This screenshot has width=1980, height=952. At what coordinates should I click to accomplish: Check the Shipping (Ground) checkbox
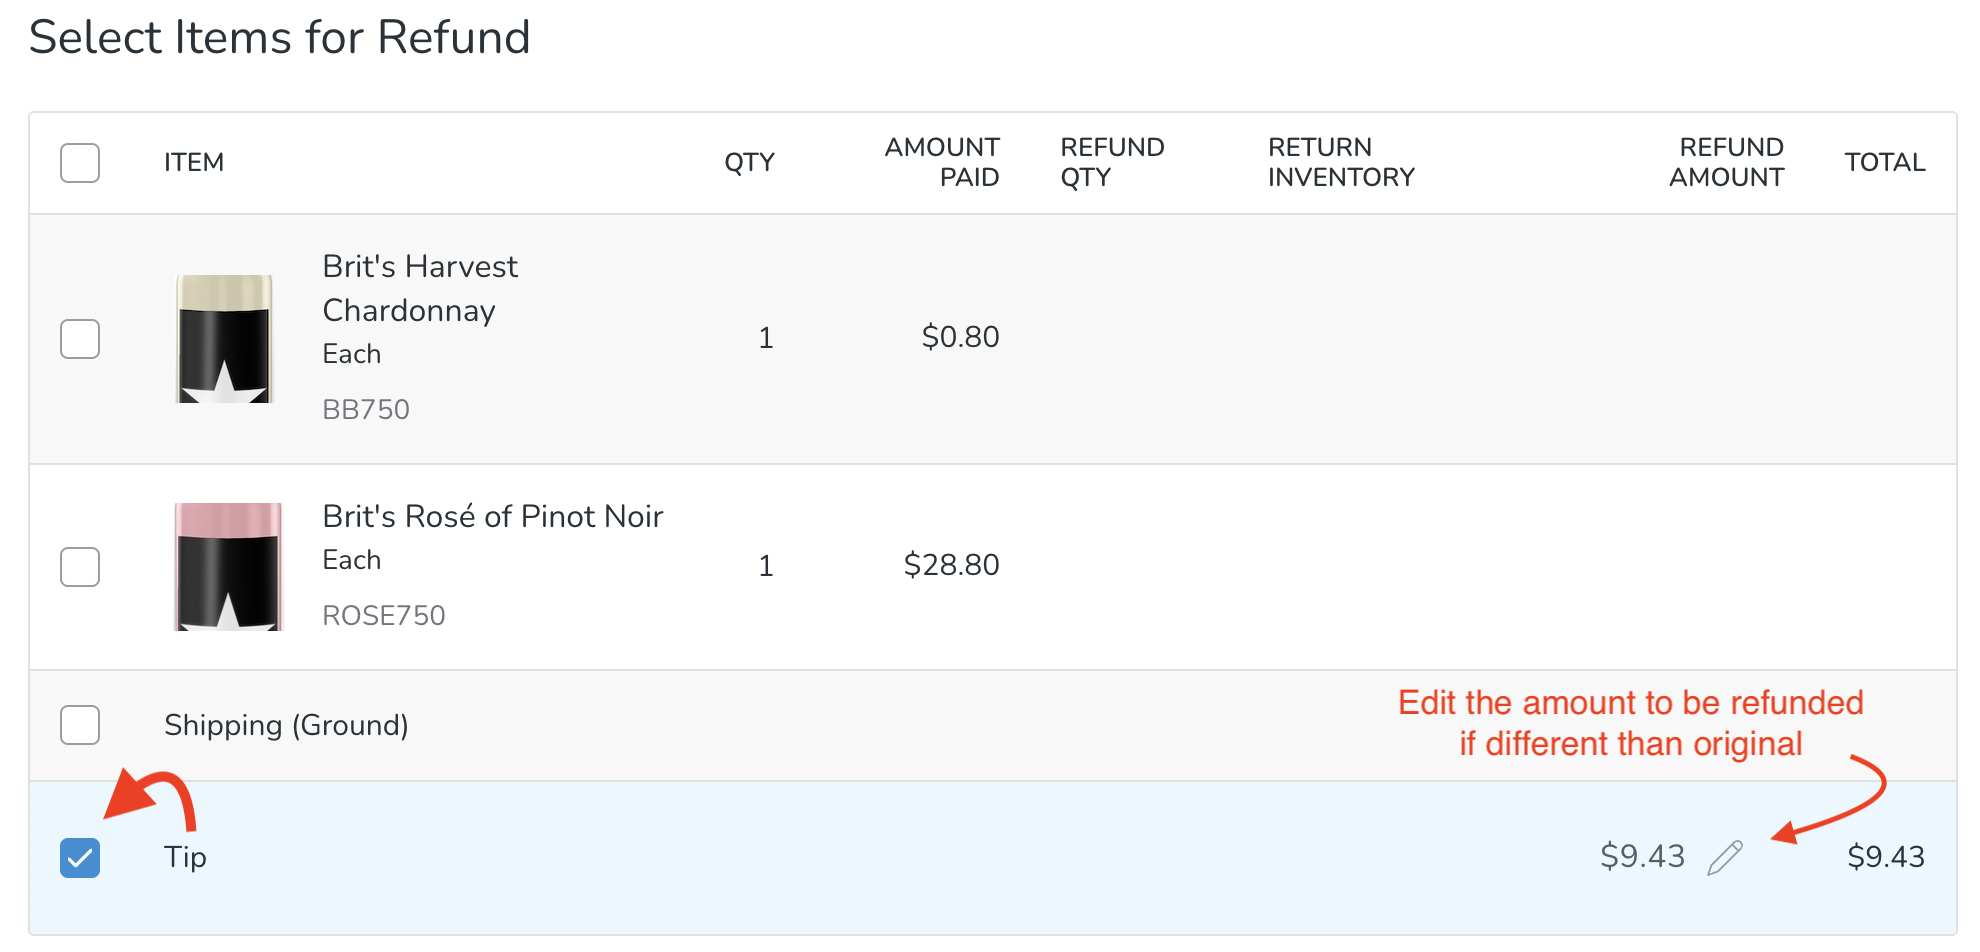tap(80, 725)
